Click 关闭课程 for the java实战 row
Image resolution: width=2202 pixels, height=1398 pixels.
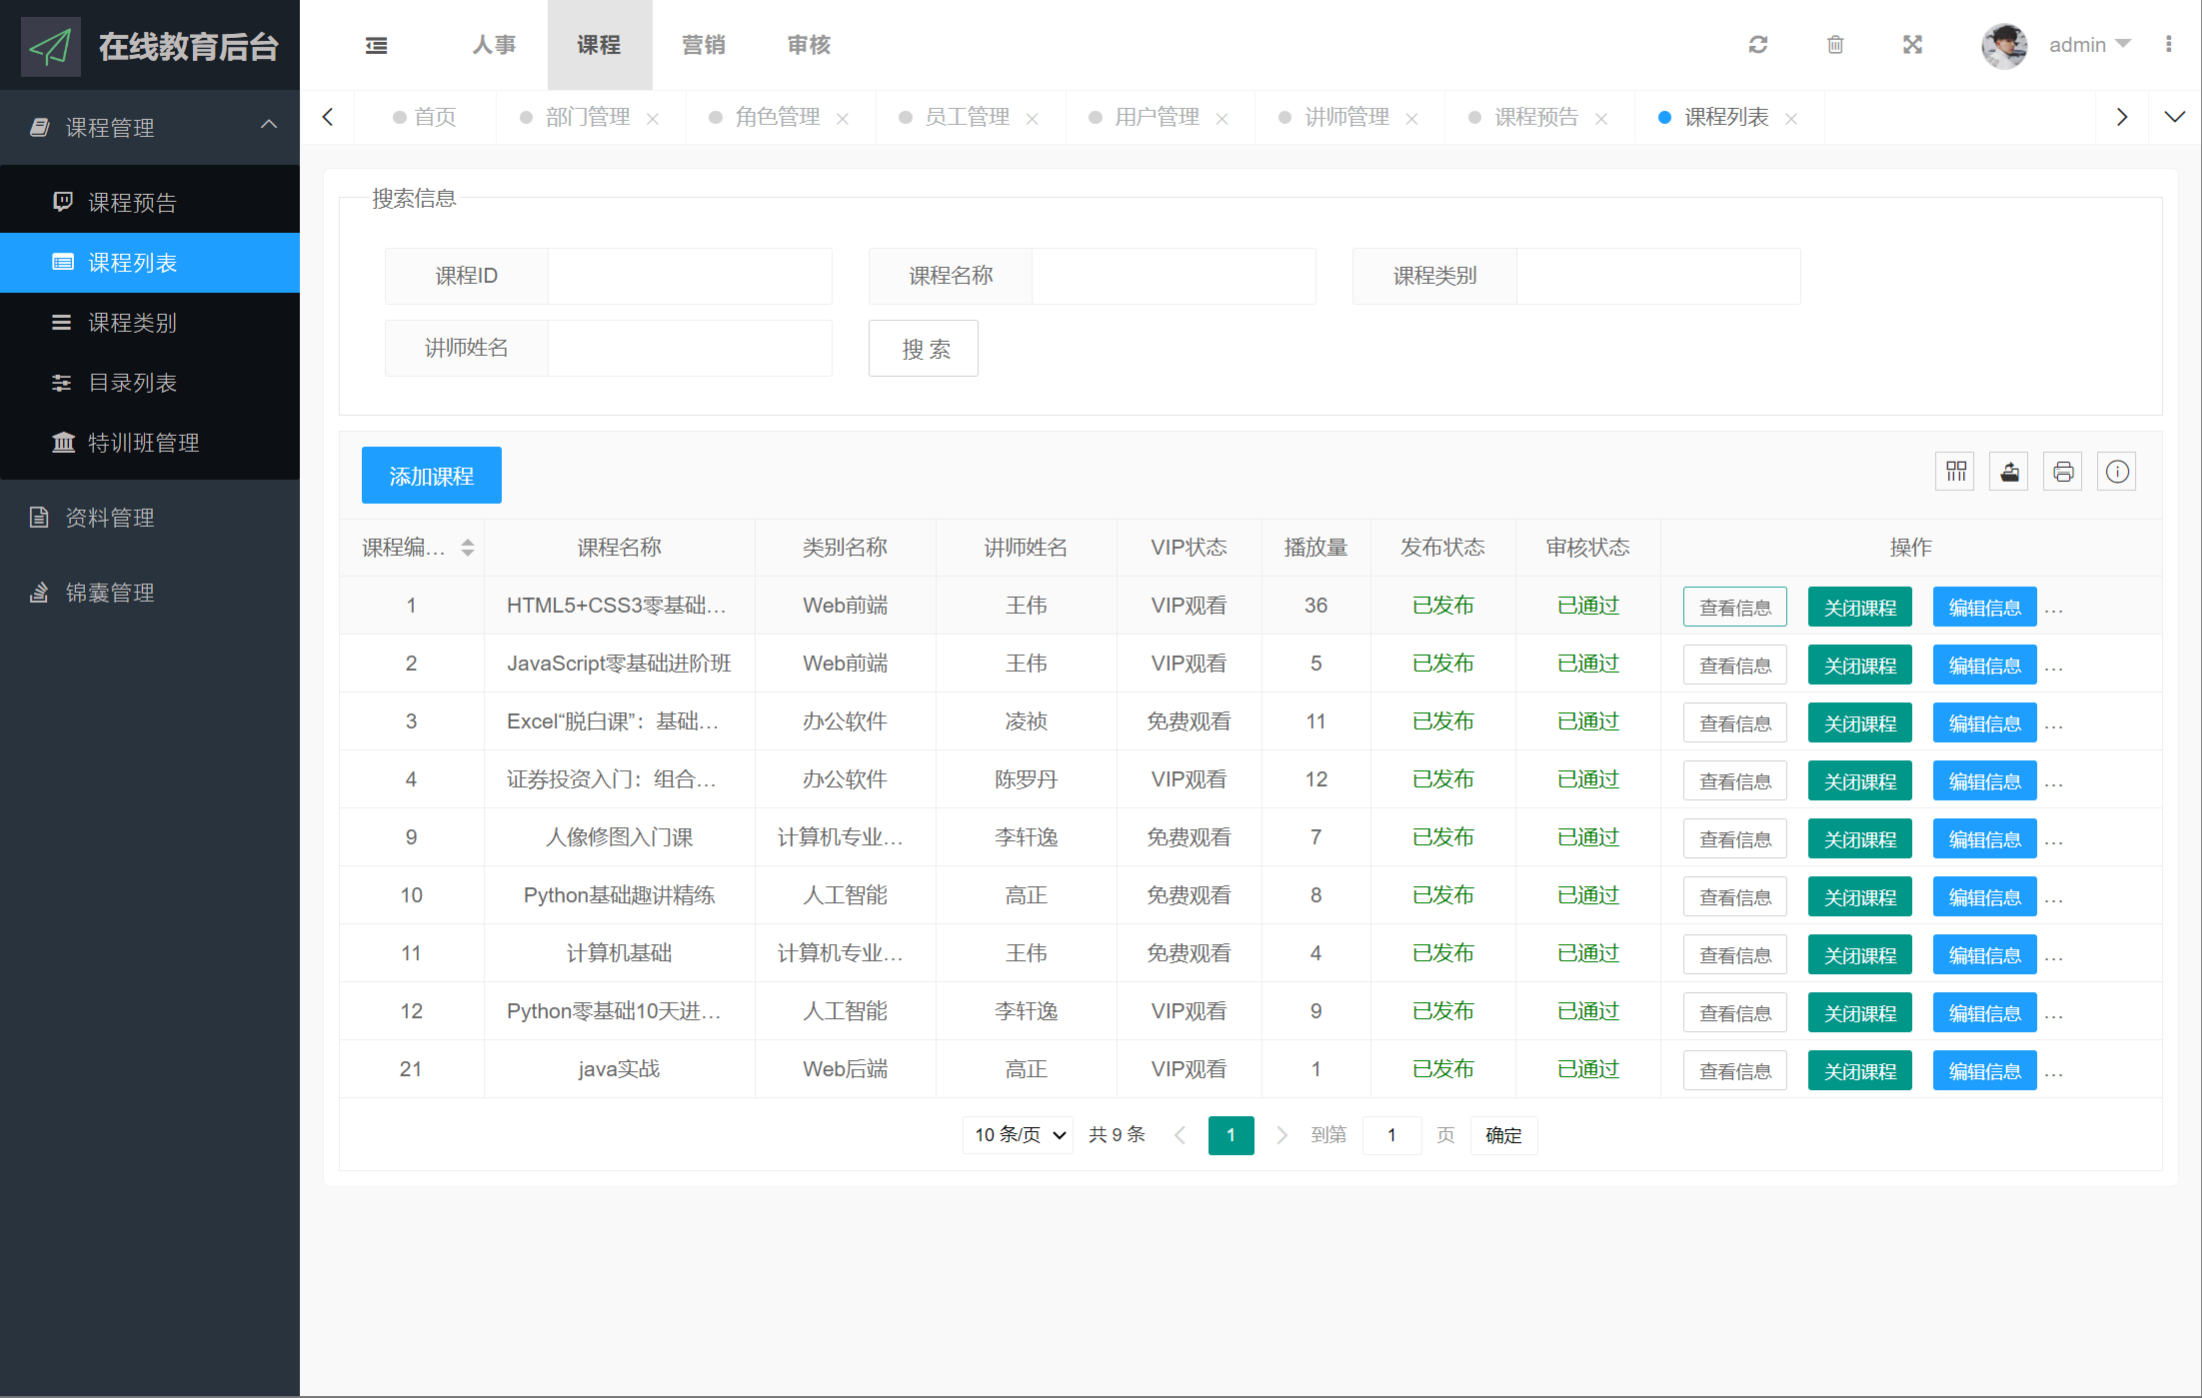1859,1071
